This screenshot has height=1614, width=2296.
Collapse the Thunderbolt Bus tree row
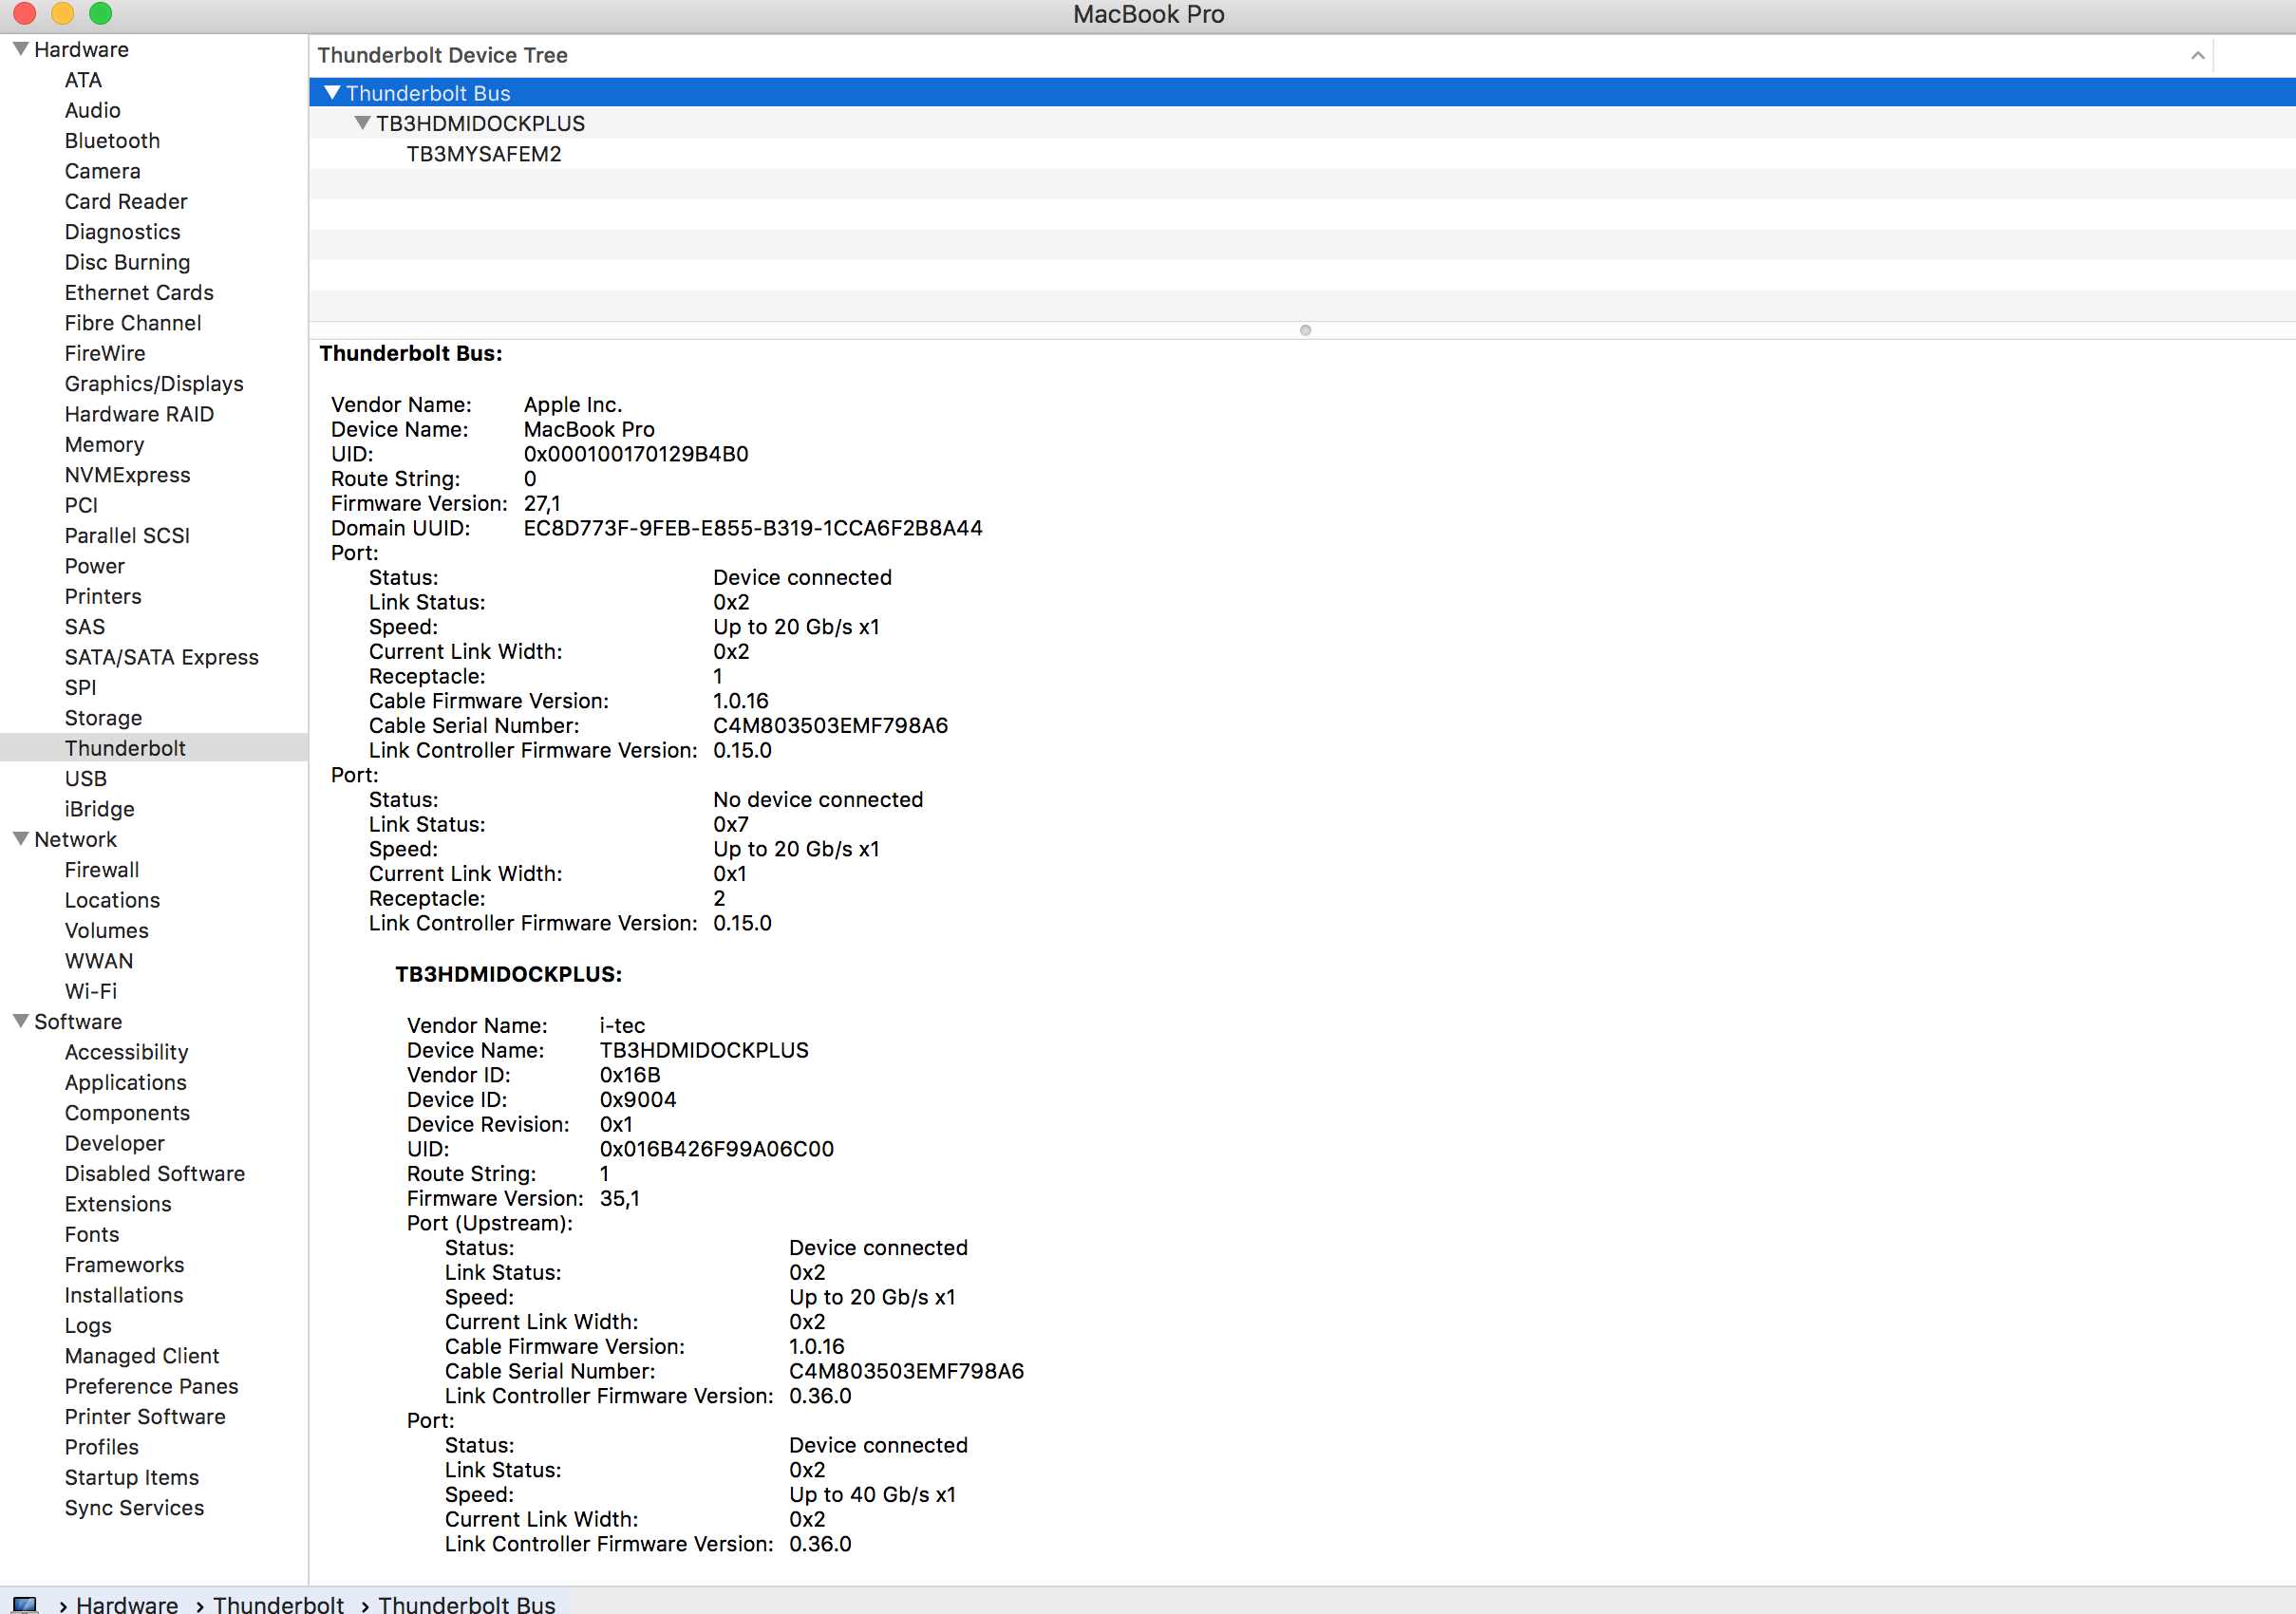coord(333,93)
